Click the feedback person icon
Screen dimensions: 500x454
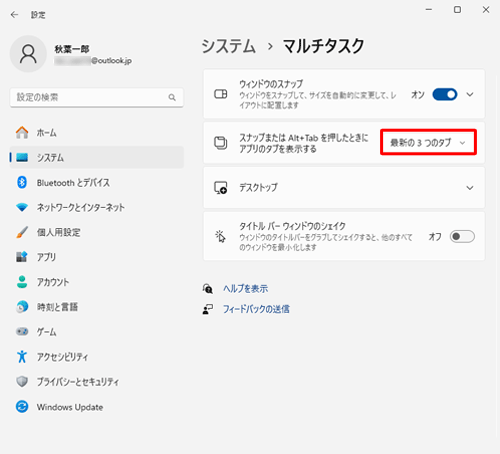208,309
